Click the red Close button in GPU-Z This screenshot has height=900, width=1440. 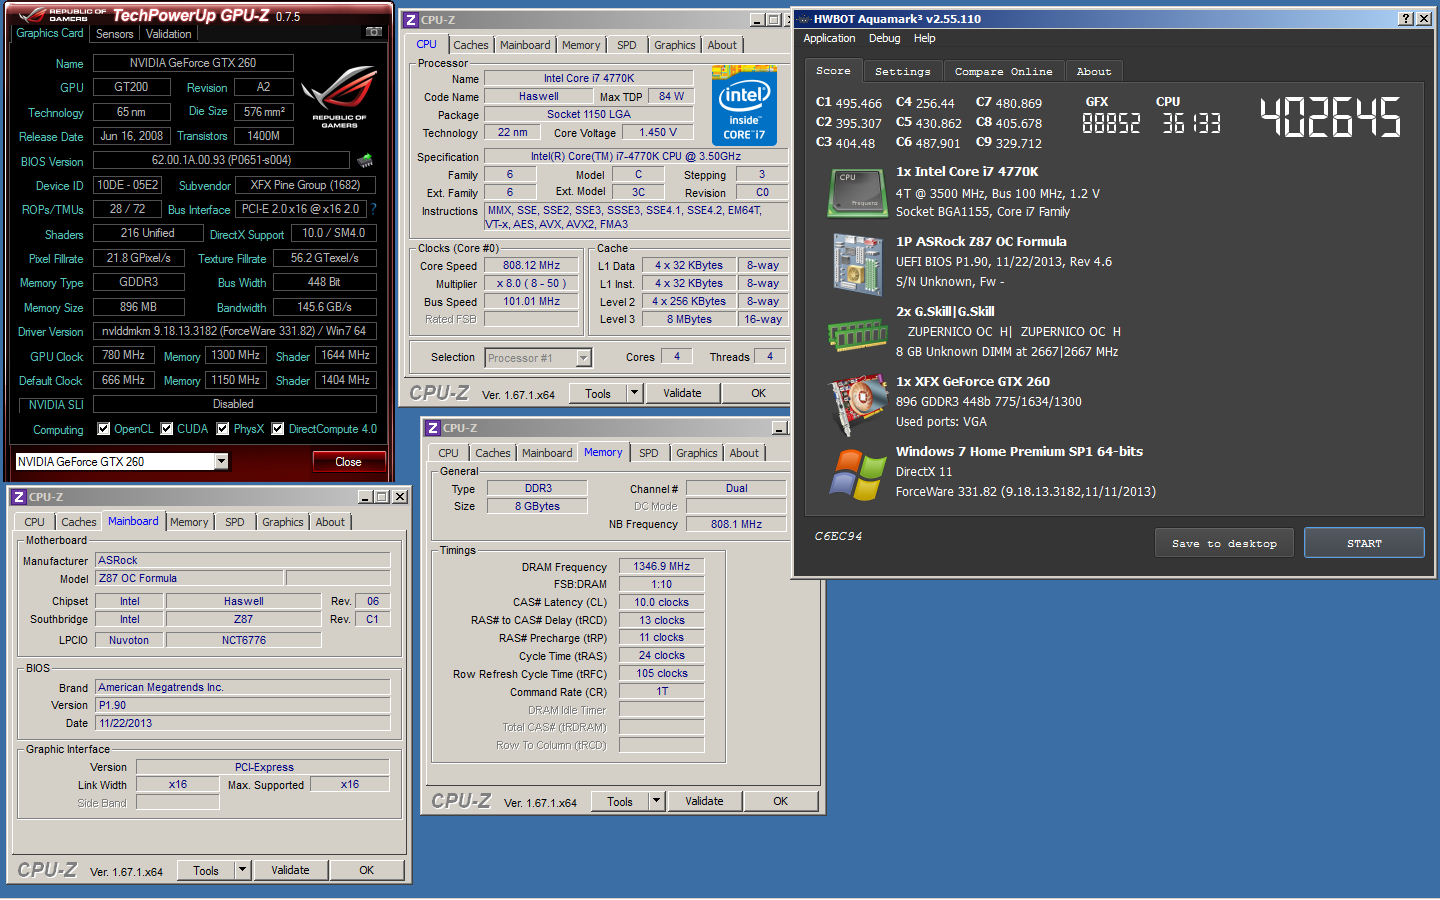(x=348, y=461)
